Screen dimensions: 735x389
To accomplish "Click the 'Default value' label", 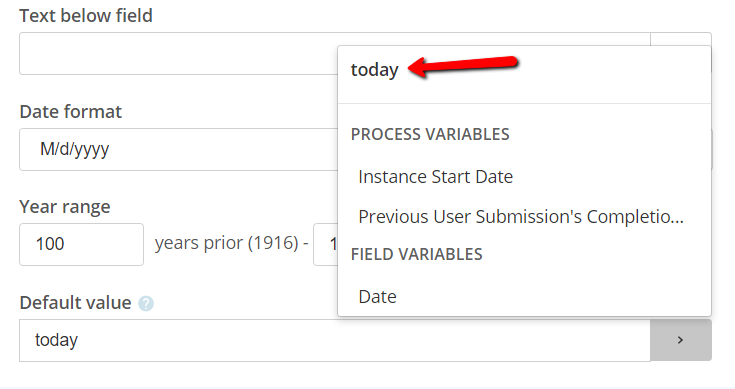I will click(75, 303).
